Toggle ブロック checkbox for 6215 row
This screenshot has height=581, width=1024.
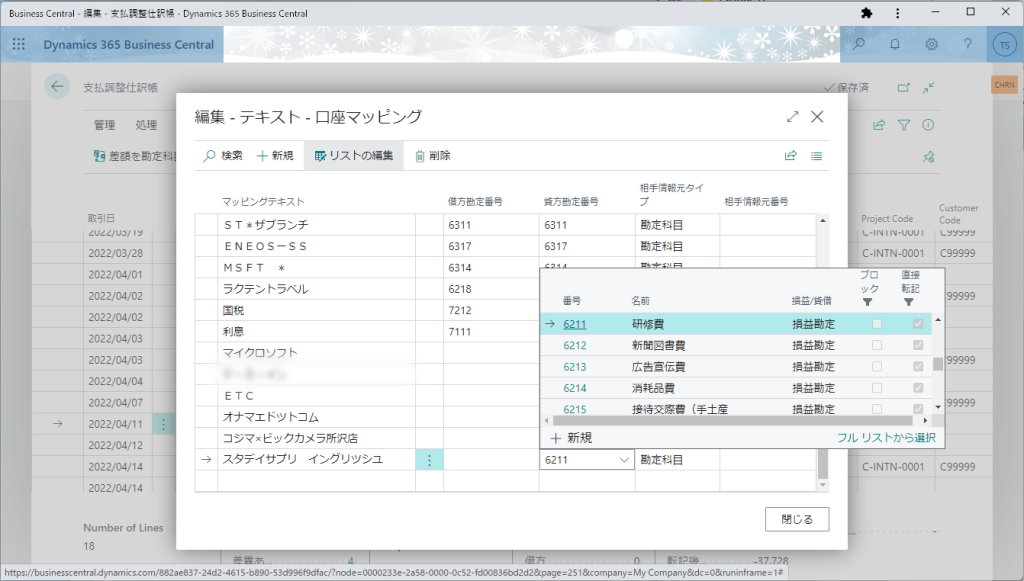[x=876, y=409]
